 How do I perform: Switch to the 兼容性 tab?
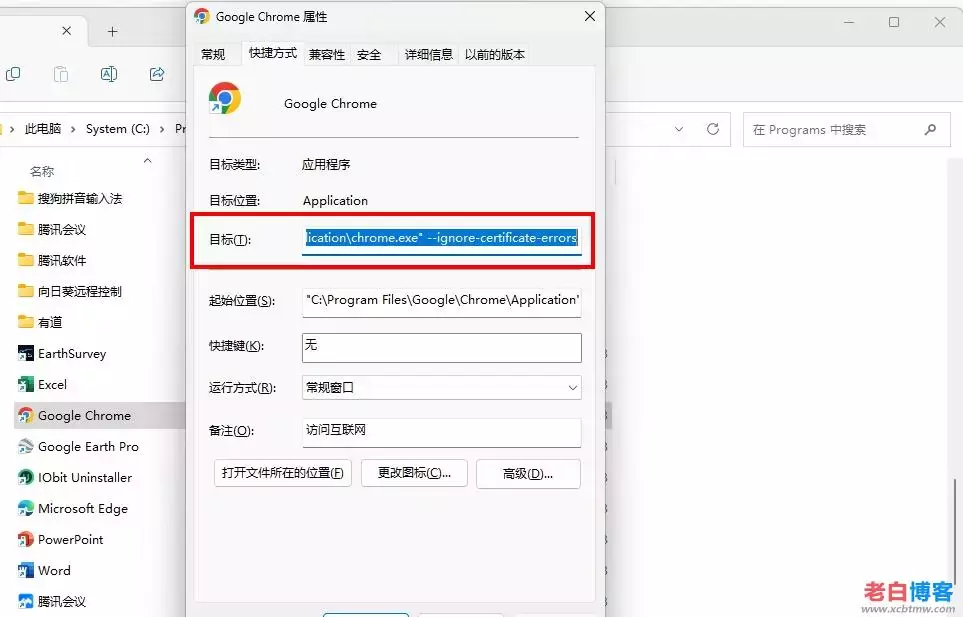click(x=325, y=55)
